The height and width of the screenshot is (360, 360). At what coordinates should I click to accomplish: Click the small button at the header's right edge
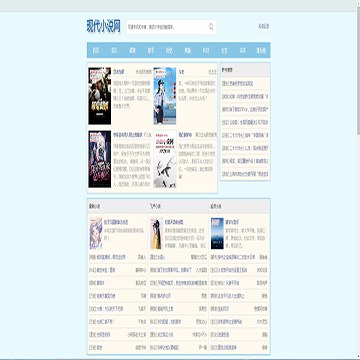pyautogui.click(x=263, y=26)
